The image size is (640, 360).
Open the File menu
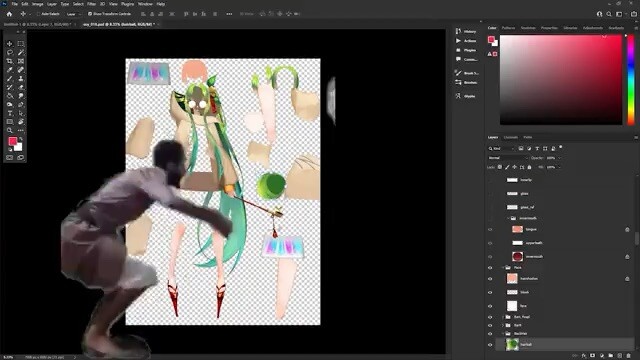[x=15, y=4]
